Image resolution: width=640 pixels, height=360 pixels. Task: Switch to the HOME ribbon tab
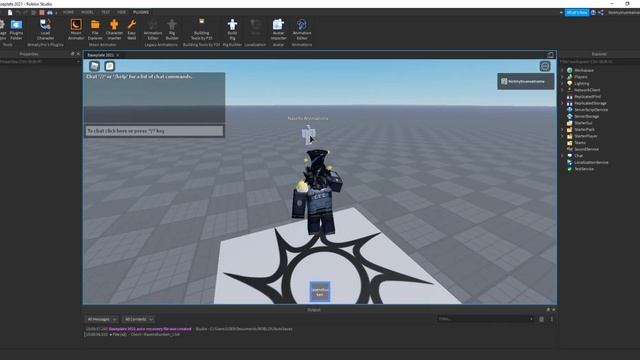(x=68, y=12)
